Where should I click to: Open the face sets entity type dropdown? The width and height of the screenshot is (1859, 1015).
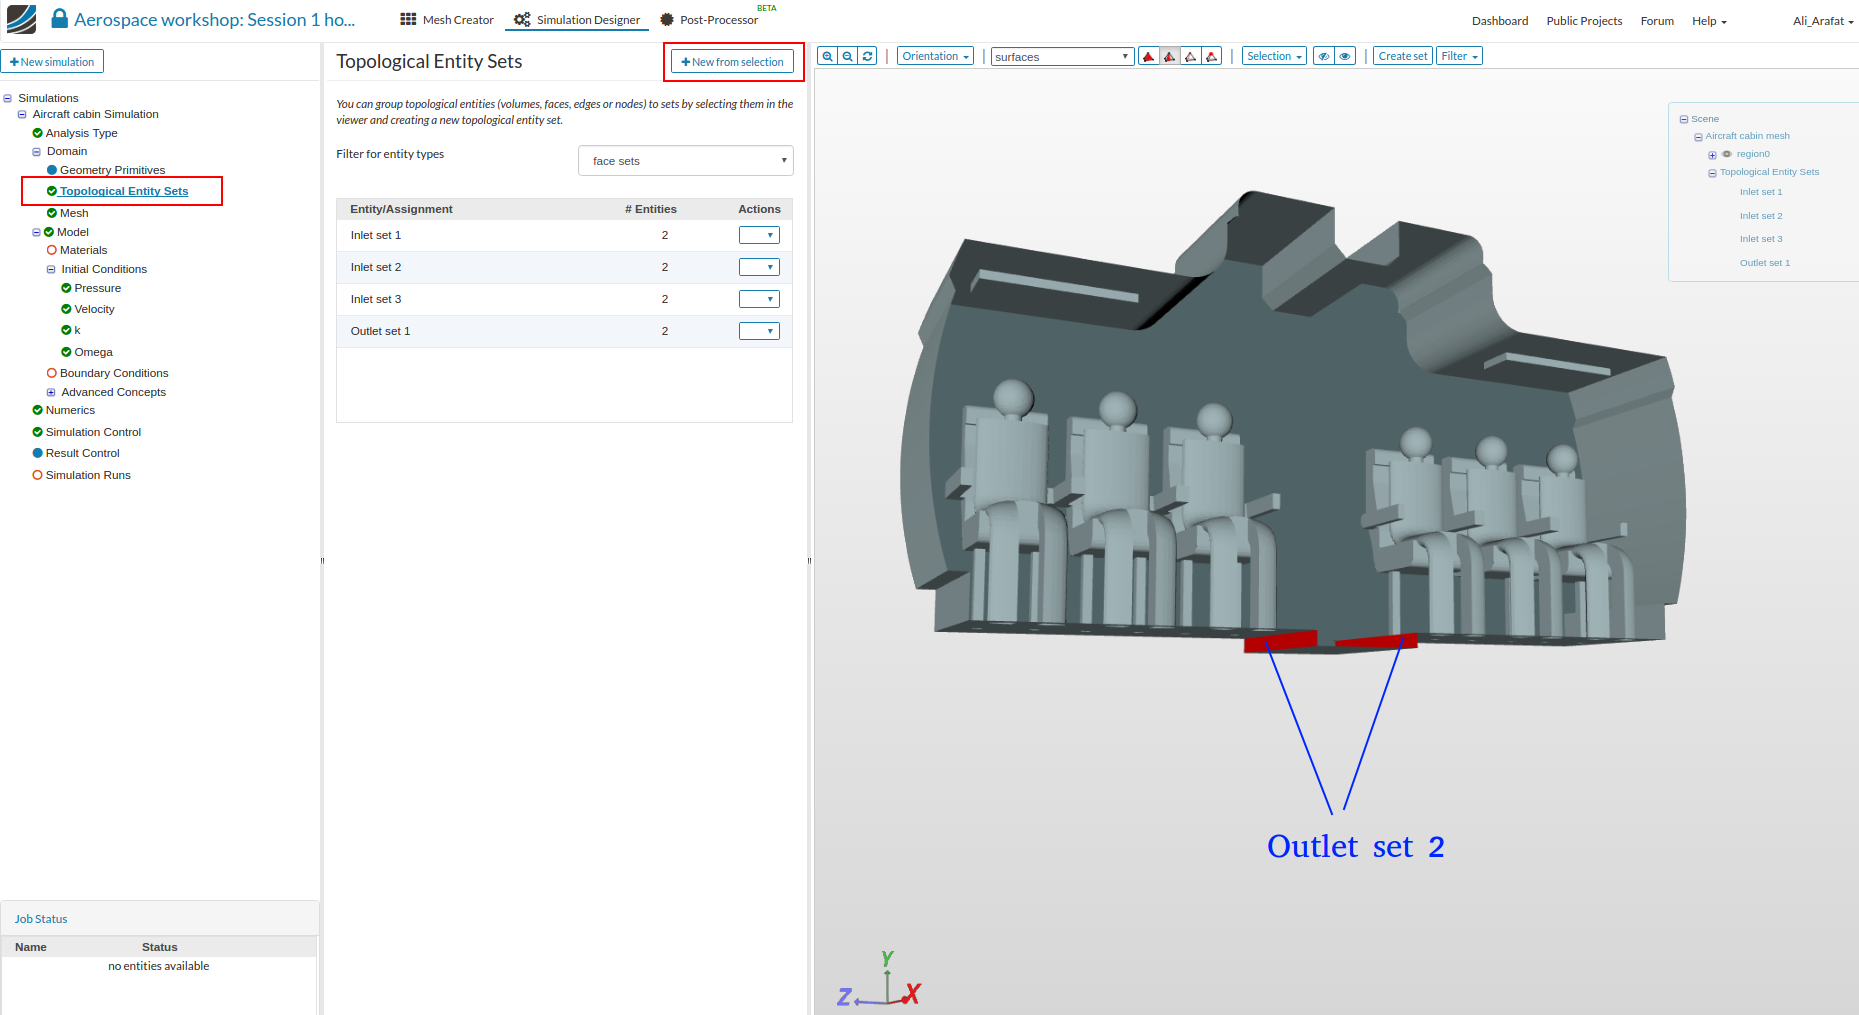(x=686, y=161)
